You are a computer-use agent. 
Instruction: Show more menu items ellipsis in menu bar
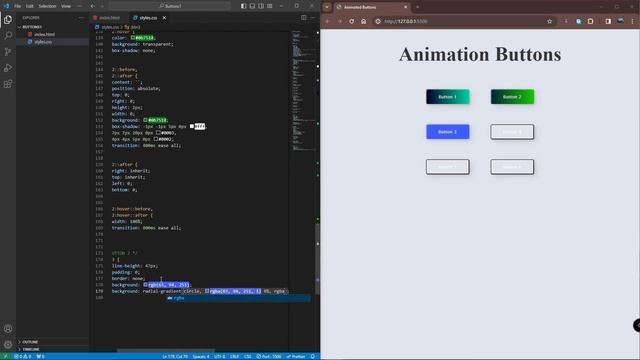(80, 6)
